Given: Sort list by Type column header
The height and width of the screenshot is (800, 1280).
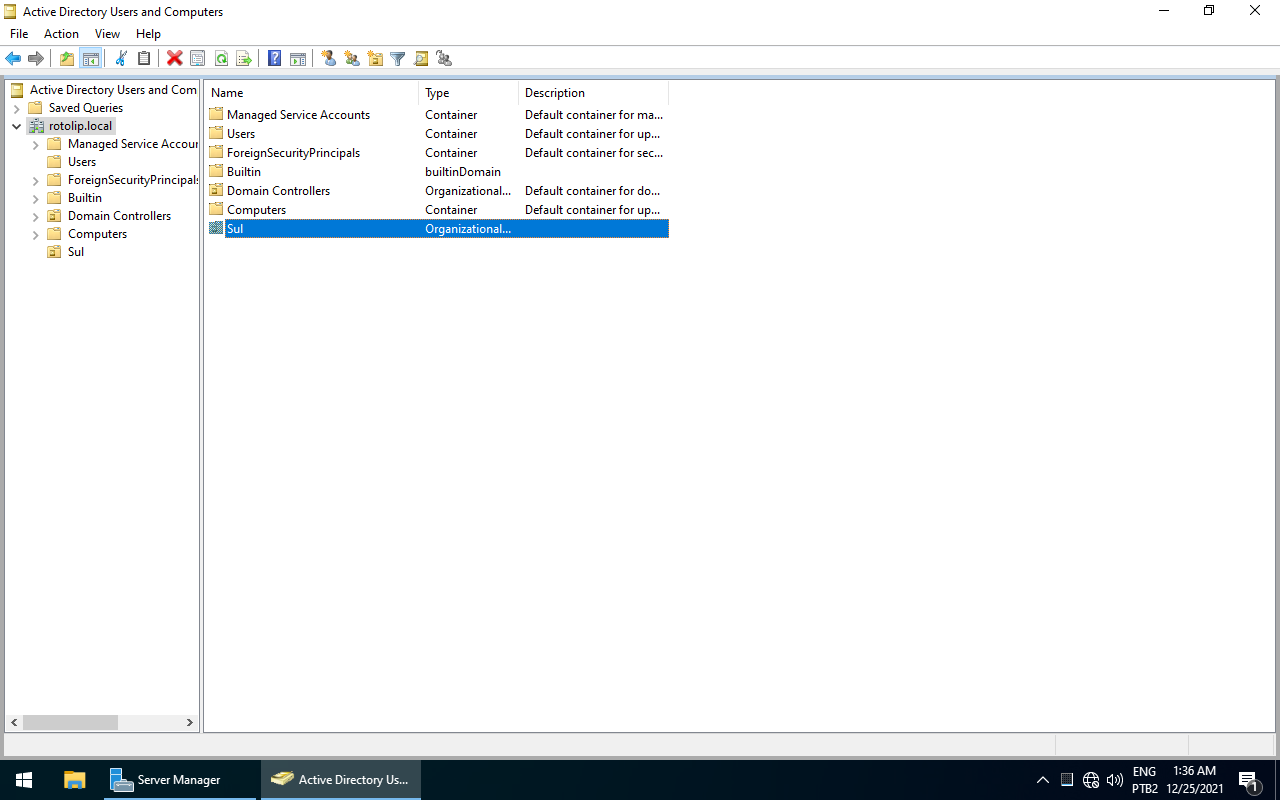Looking at the screenshot, I should click(x=467, y=93).
